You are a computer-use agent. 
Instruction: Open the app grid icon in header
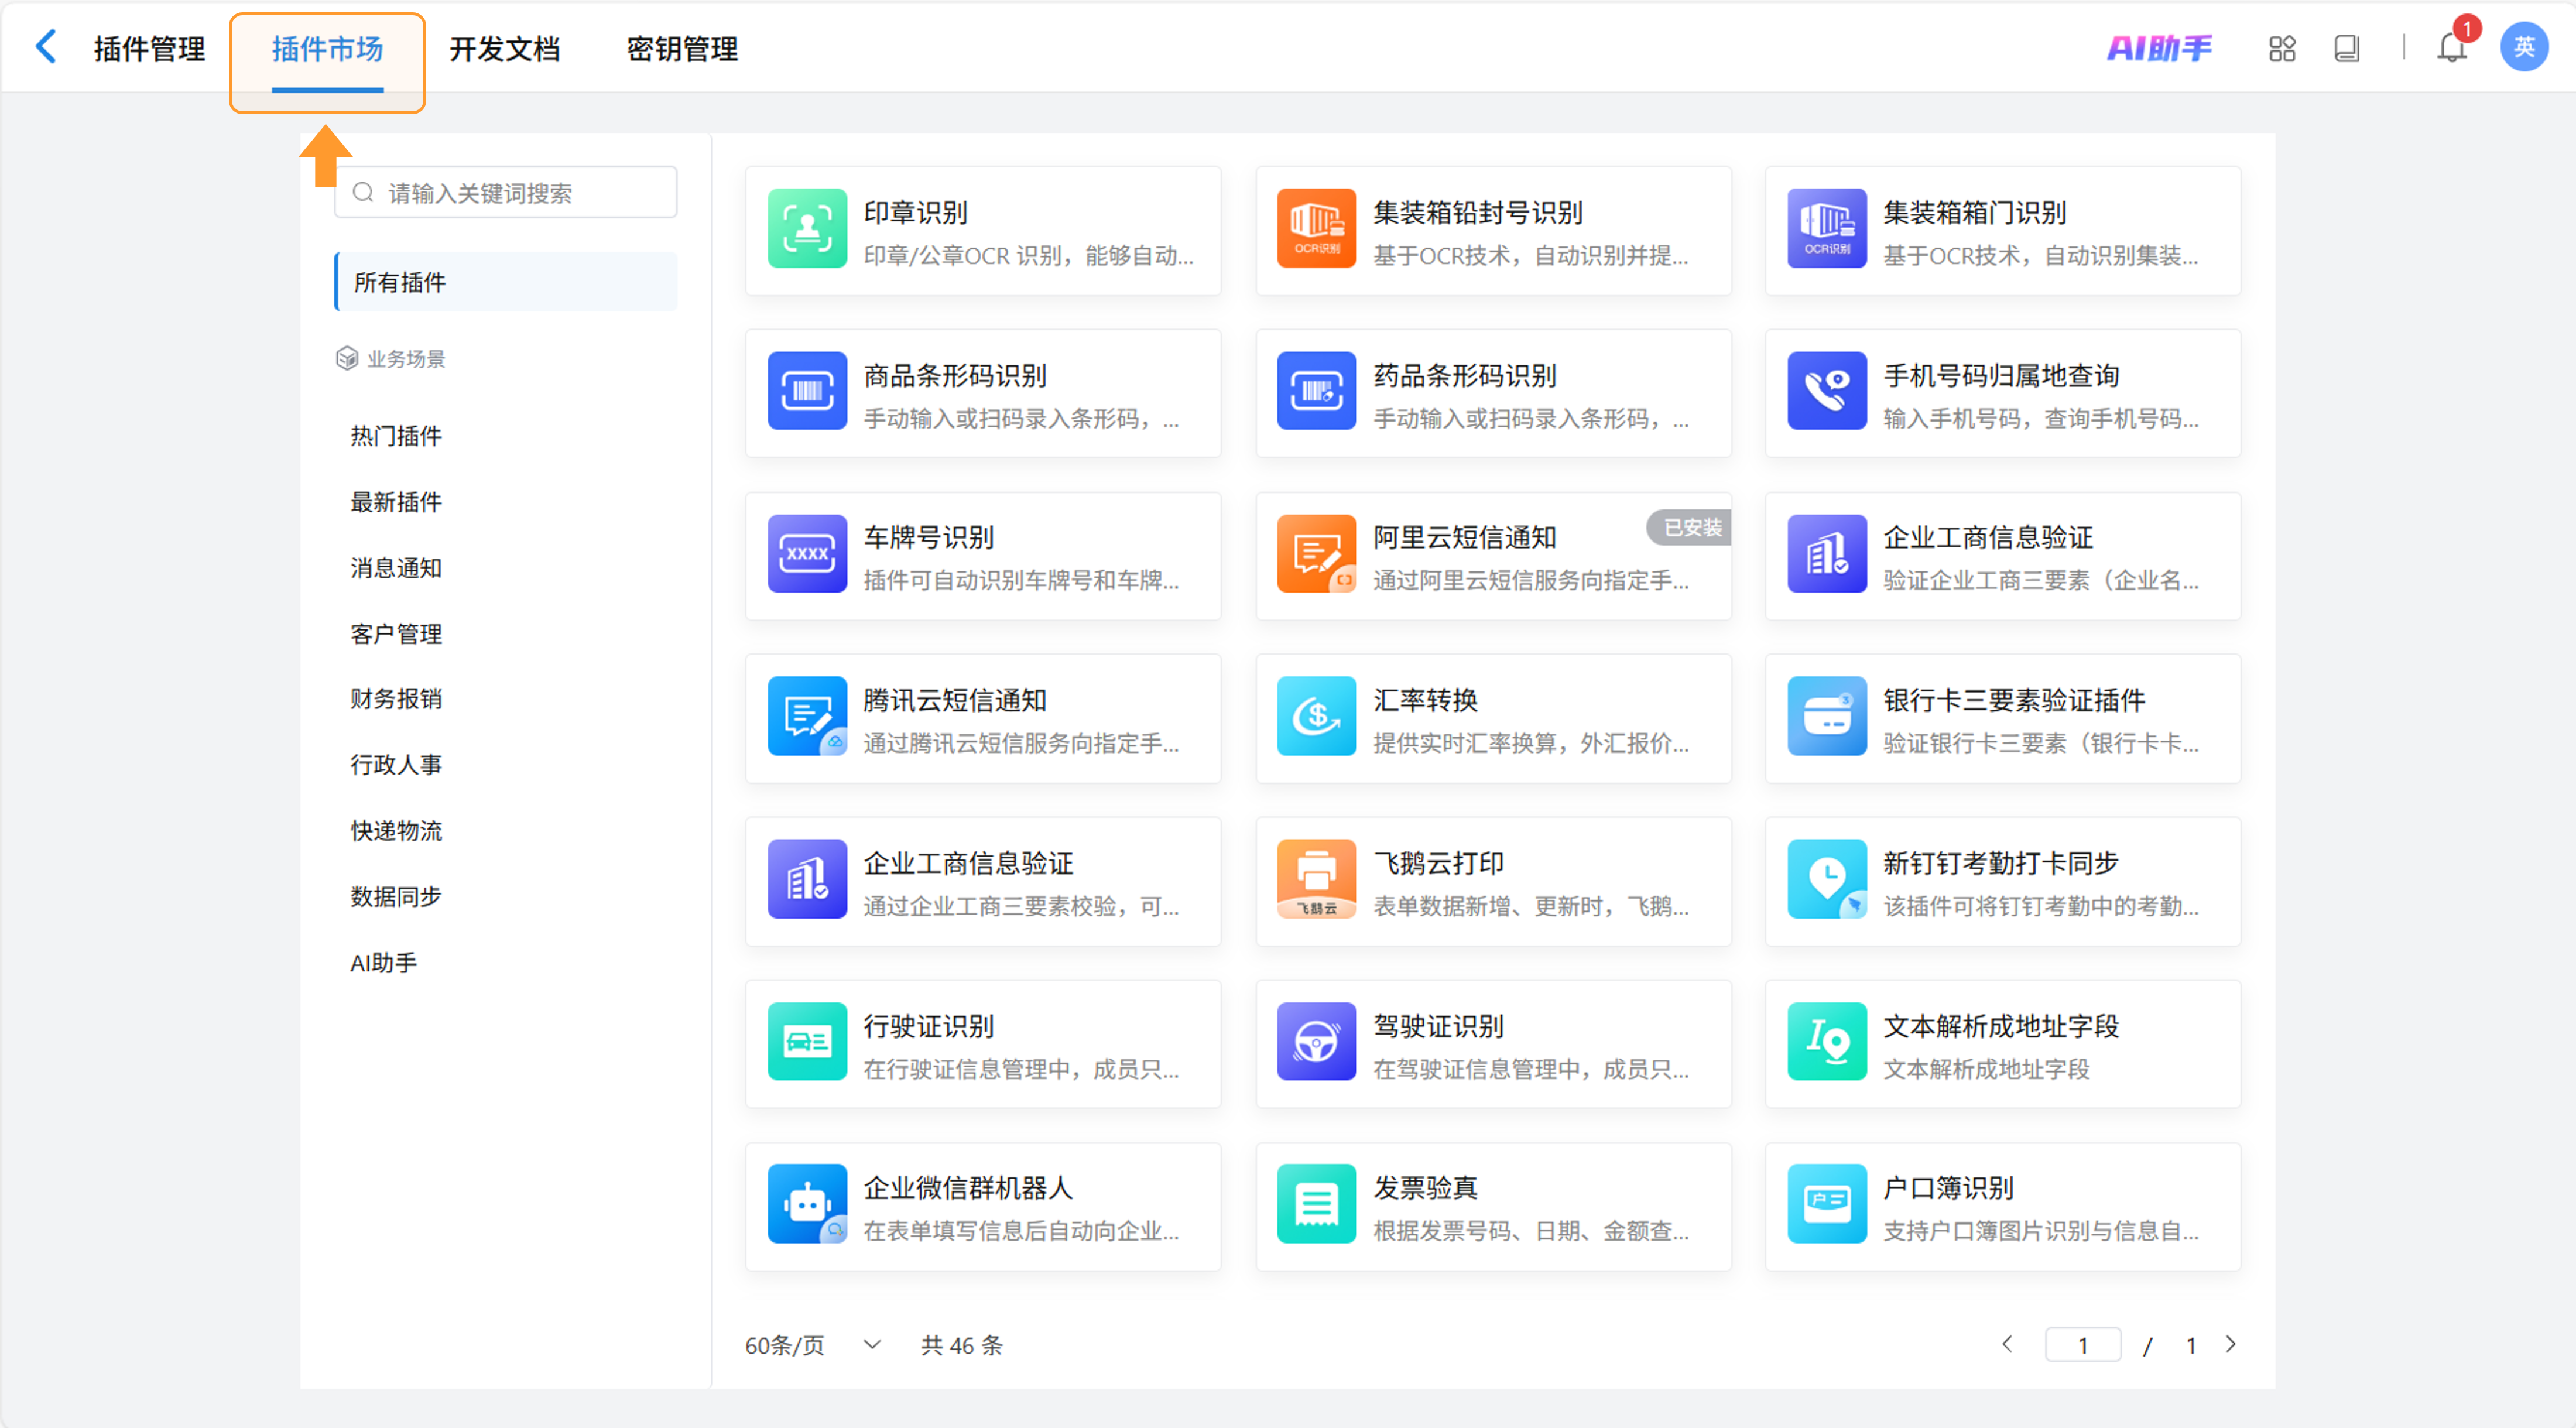point(2282,48)
